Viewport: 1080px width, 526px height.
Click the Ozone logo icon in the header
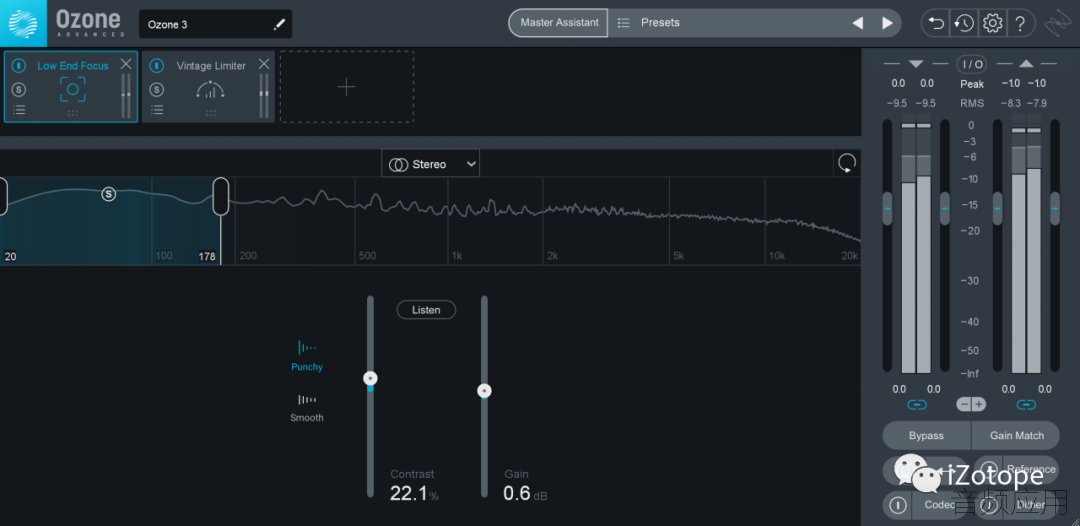tap(23, 23)
